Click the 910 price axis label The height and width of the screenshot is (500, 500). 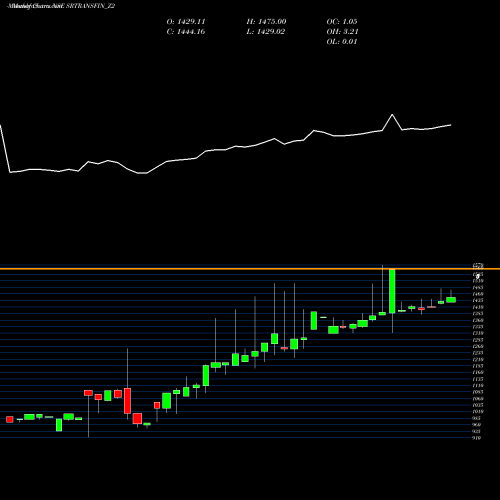pyautogui.click(x=477, y=438)
